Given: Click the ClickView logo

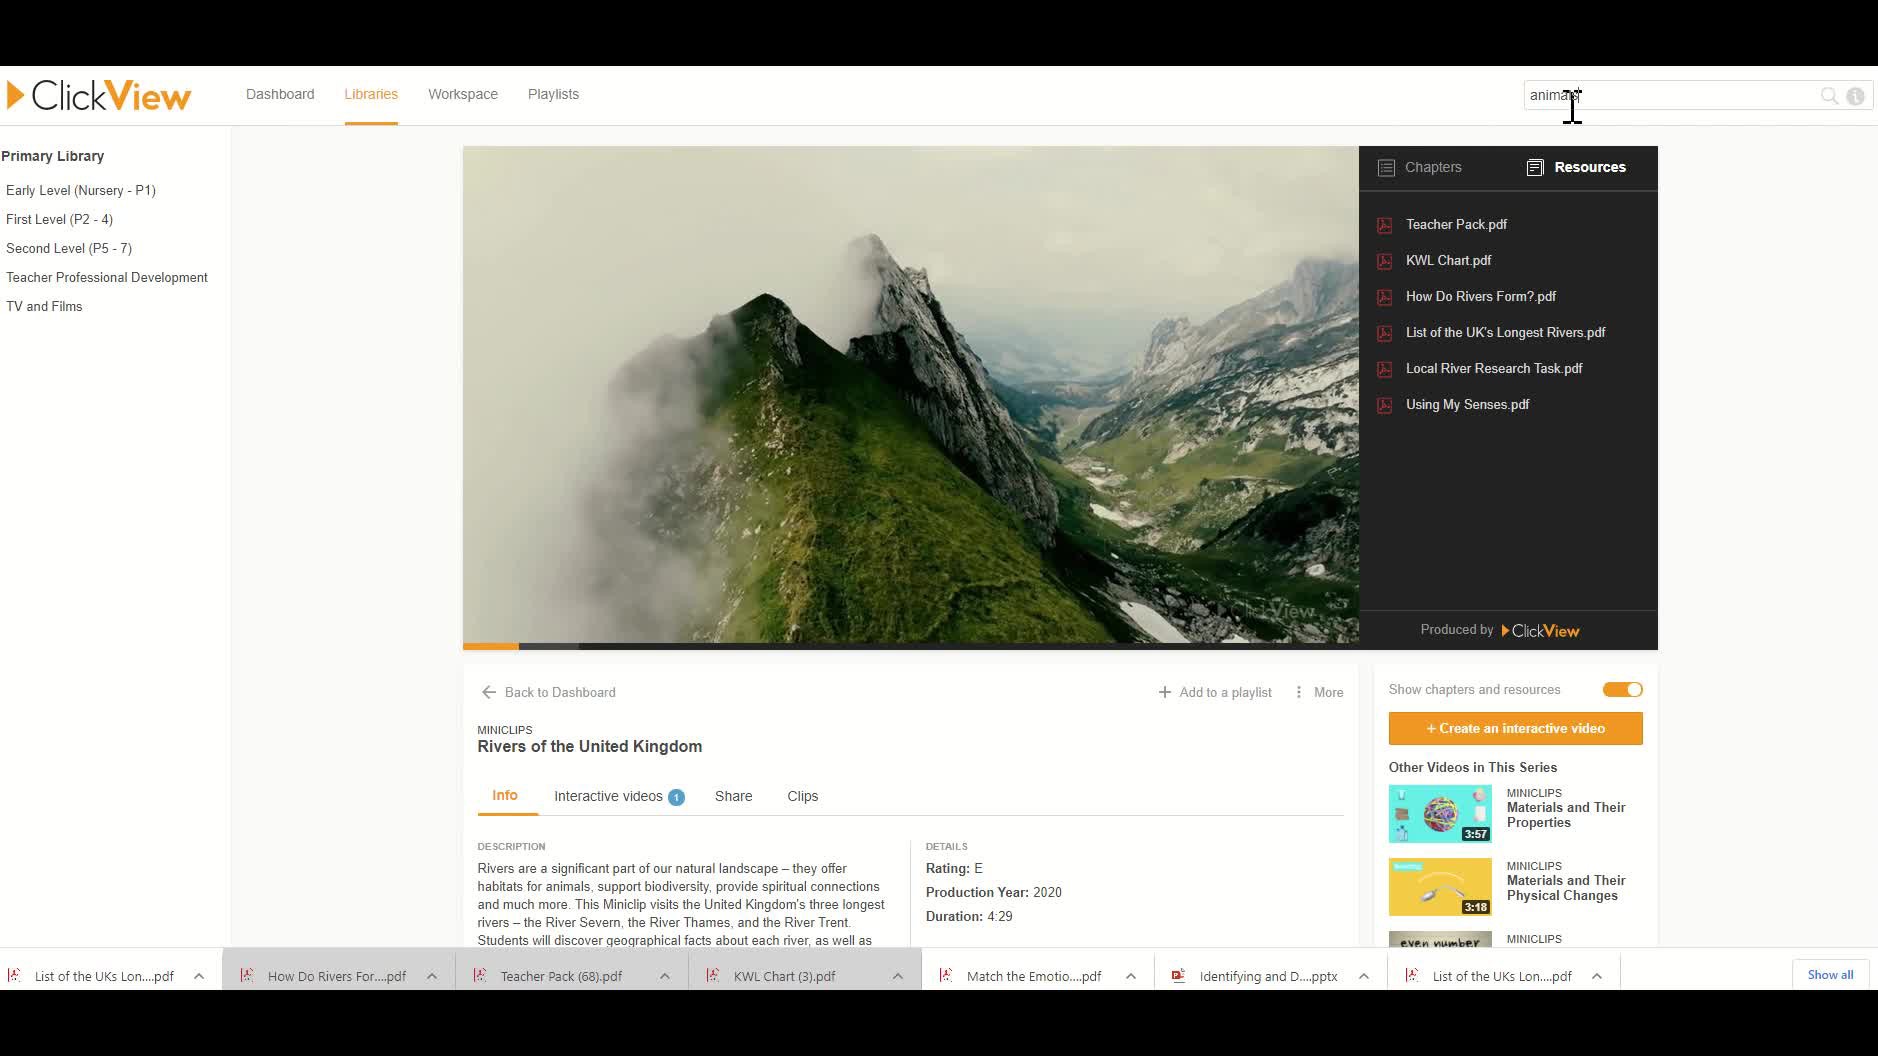Looking at the screenshot, I should pyautogui.click(x=97, y=94).
